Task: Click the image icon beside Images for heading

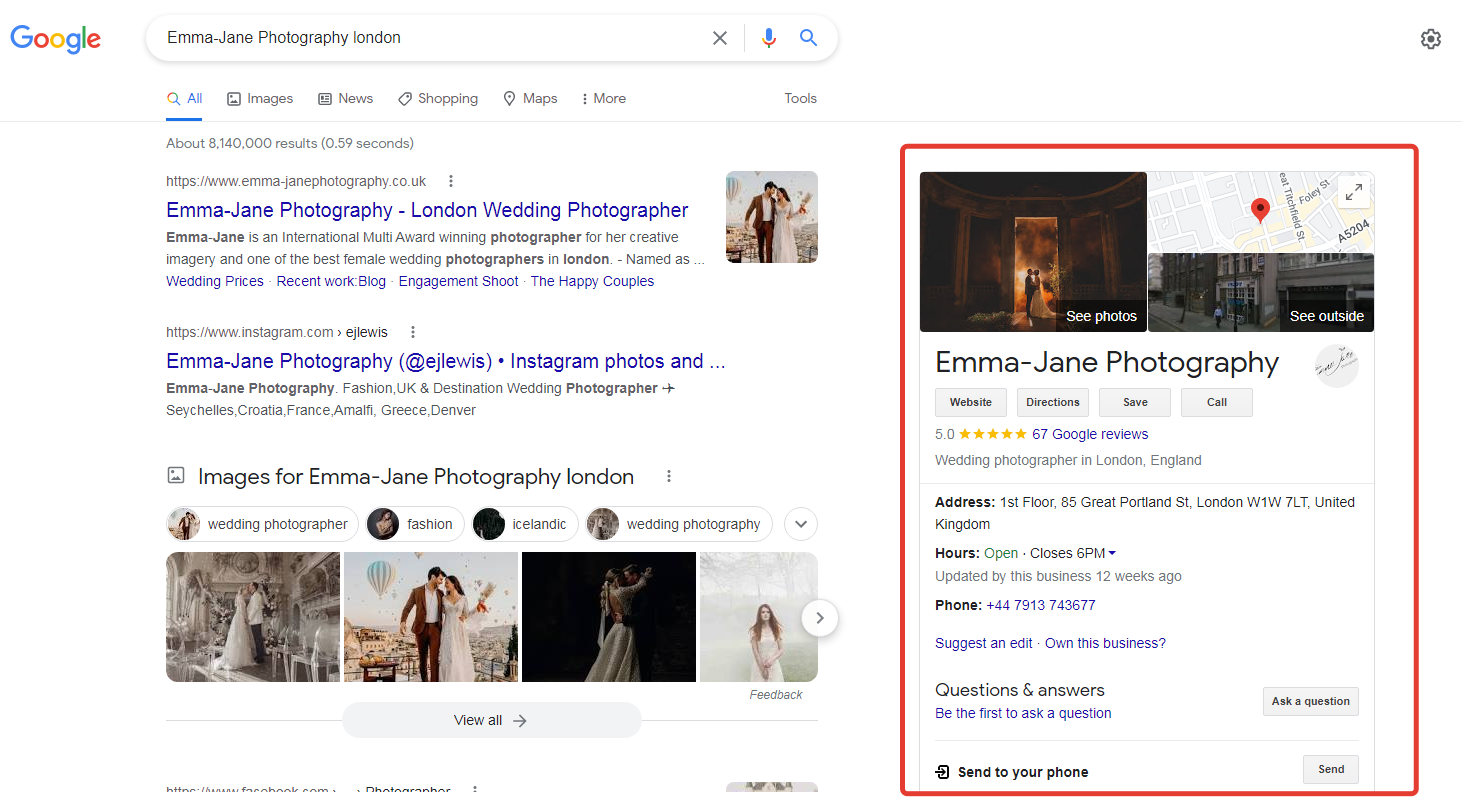Action: (x=176, y=476)
